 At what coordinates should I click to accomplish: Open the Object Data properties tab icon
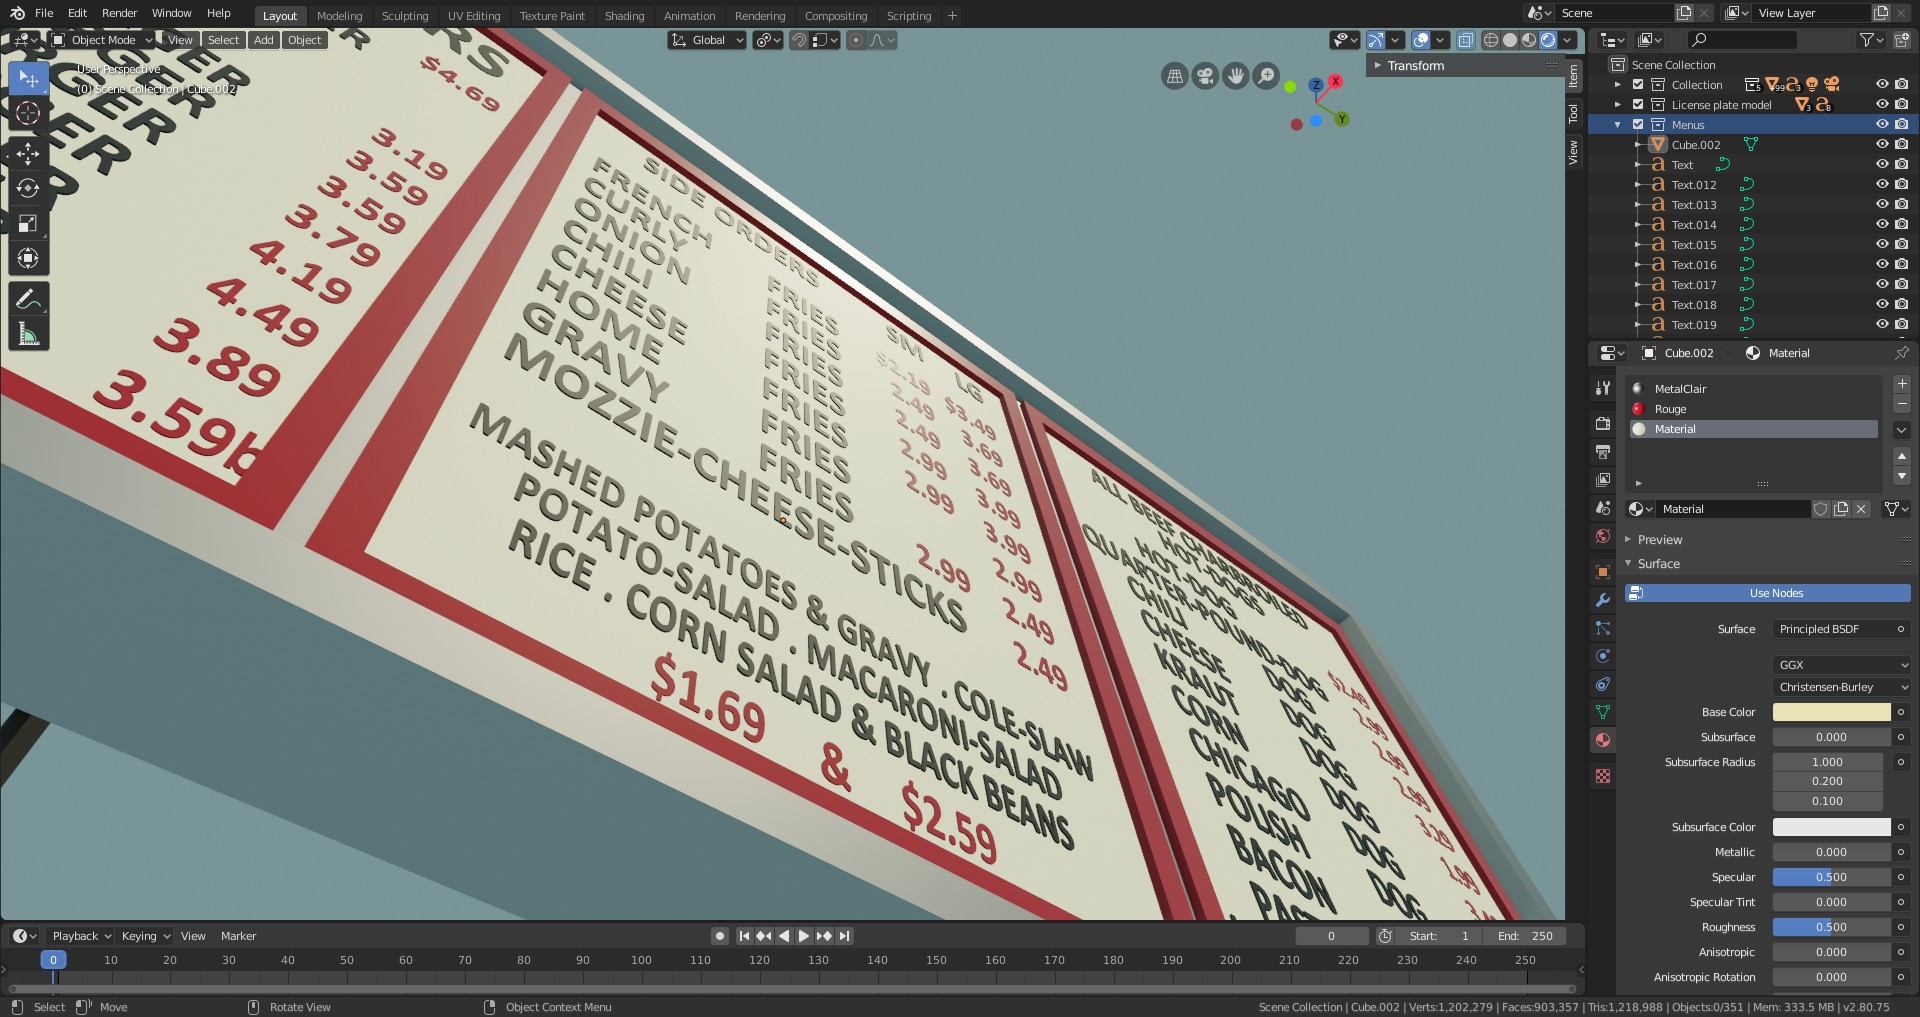click(x=1603, y=712)
